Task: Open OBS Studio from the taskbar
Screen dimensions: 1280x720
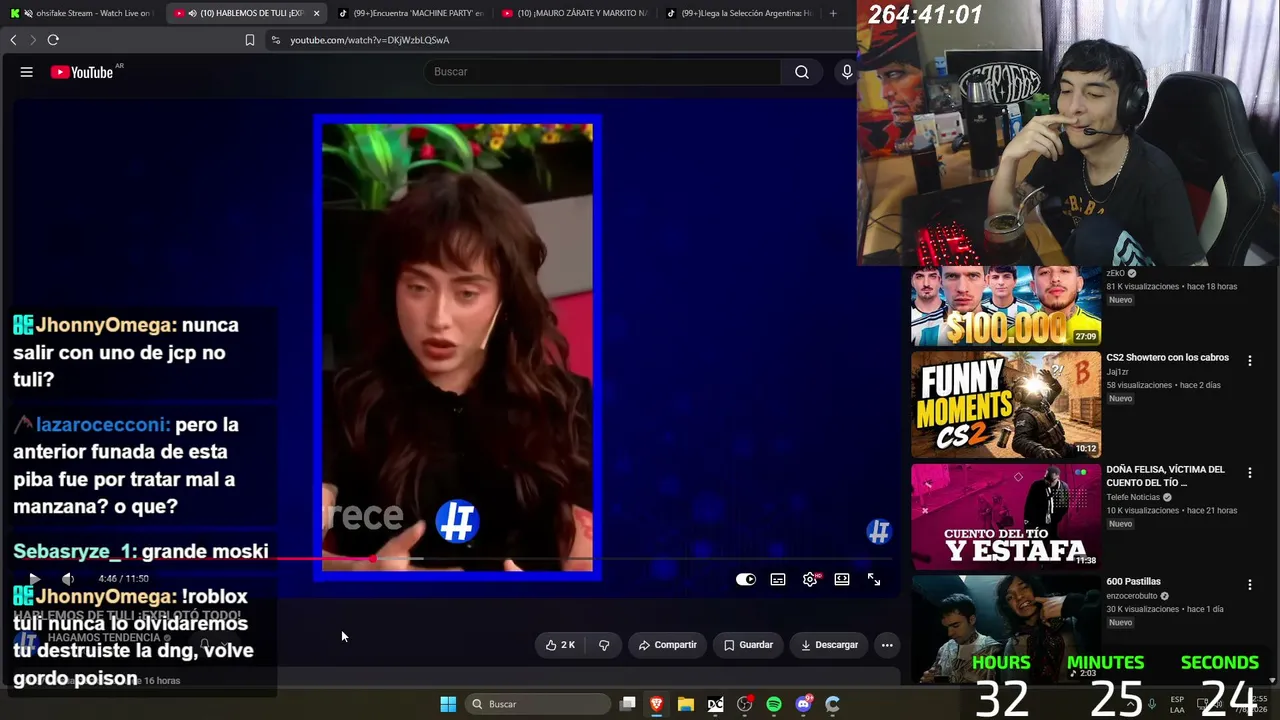Action: tap(744, 704)
